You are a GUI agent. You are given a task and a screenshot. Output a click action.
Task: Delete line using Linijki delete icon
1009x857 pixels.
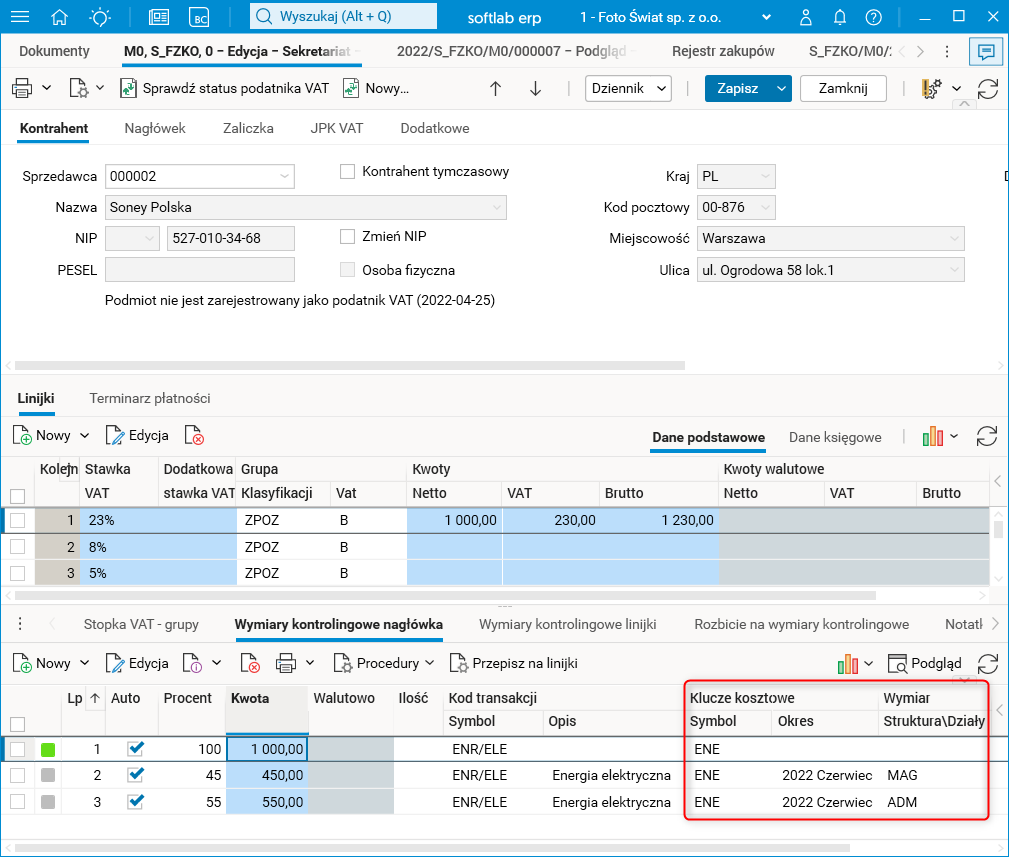tap(194, 436)
